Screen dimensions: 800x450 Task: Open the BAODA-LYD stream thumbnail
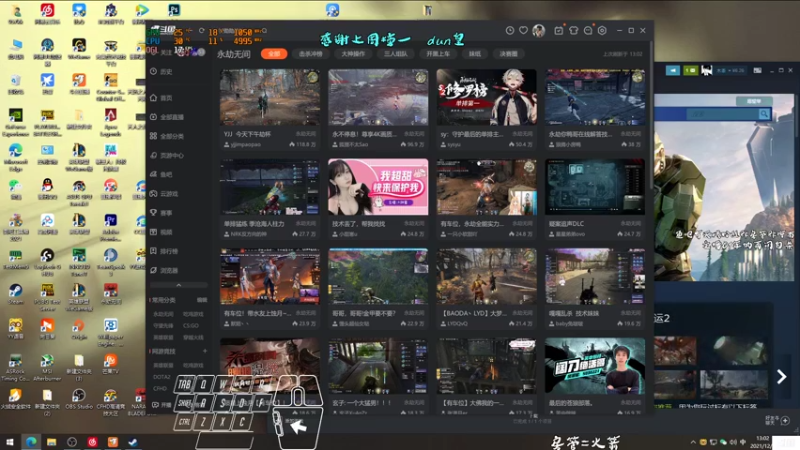pyautogui.click(x=486, y=277)
